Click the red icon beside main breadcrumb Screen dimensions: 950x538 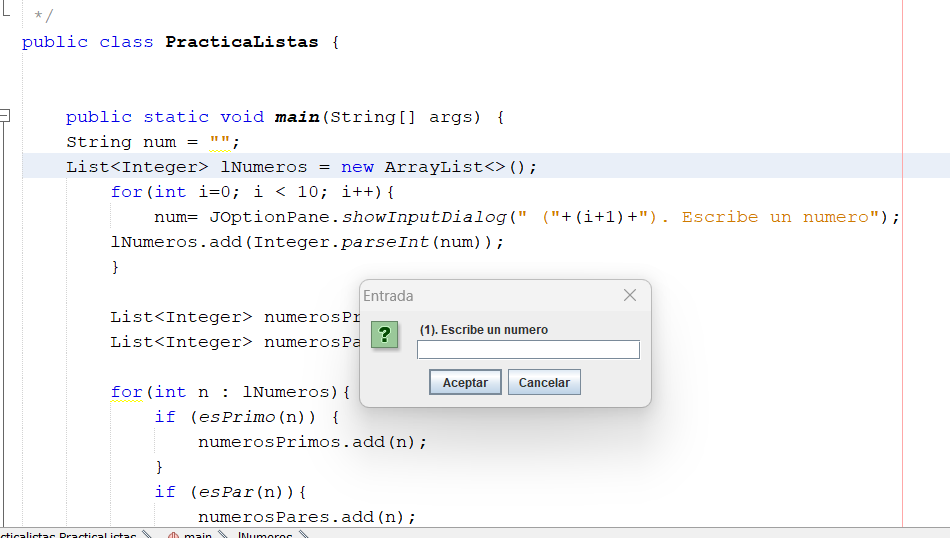pyautogui.click(x=172, y=535)
